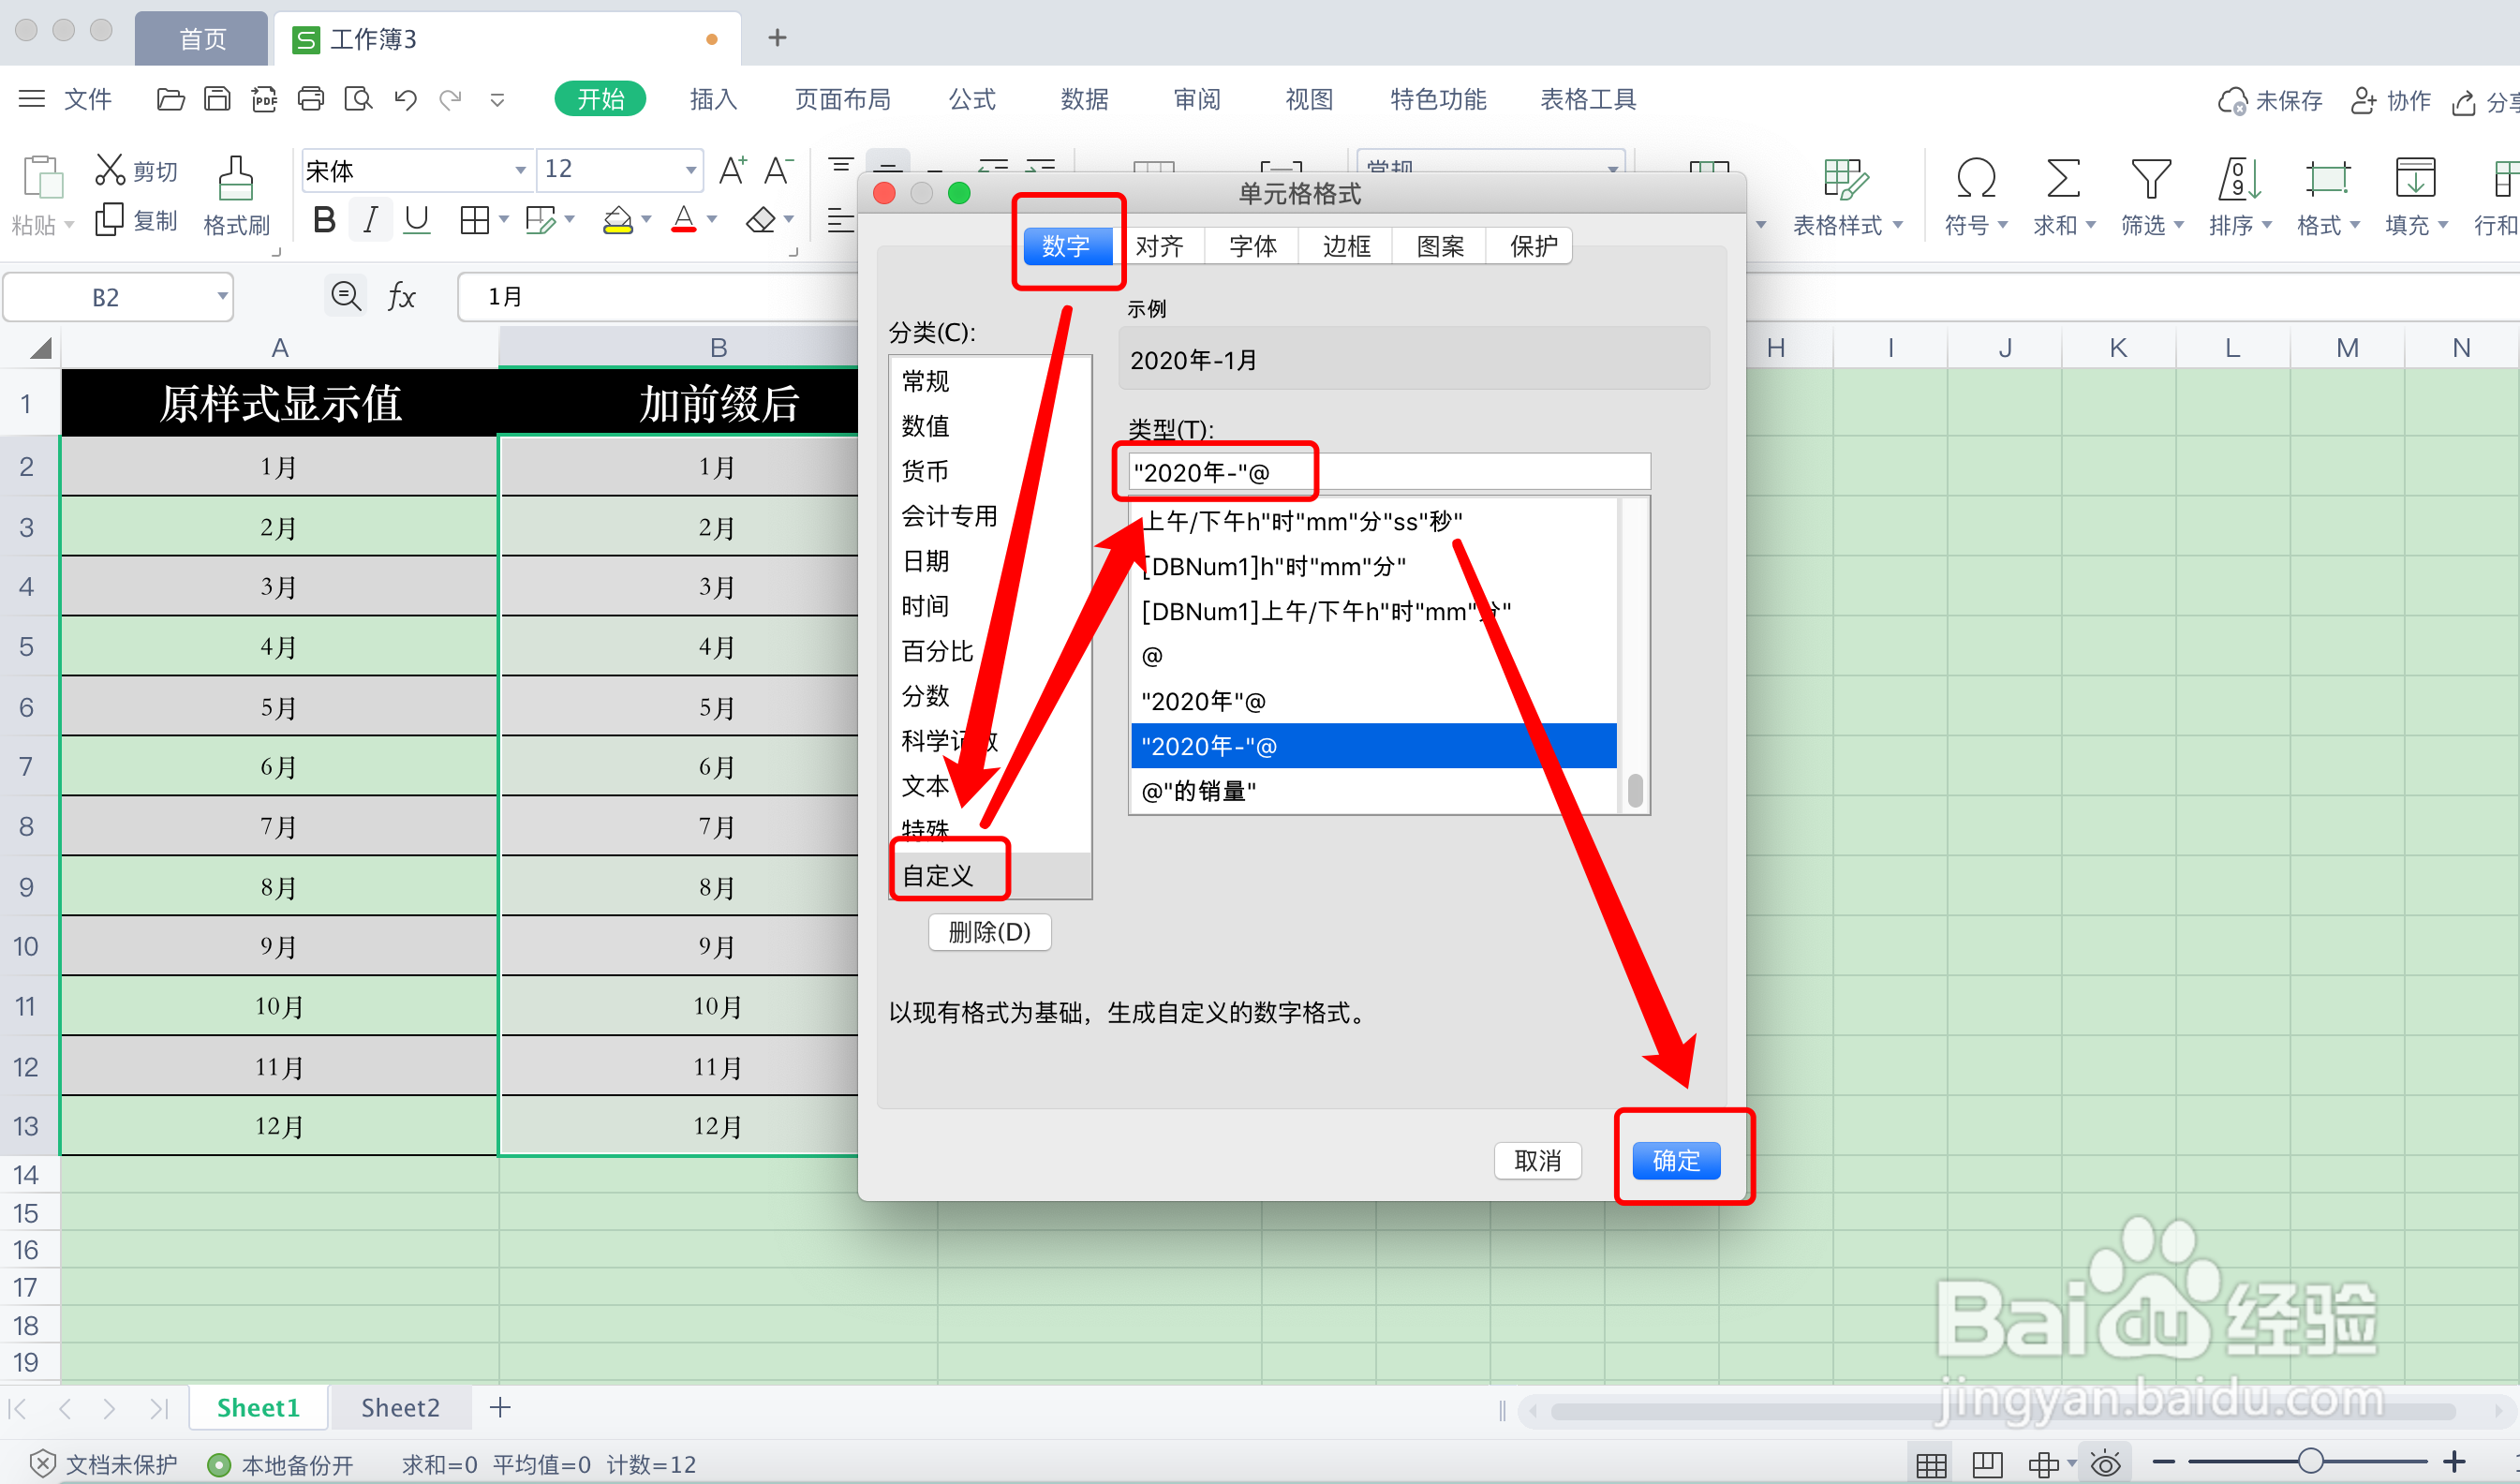This screenshot has height=1484, width=2520.
Task: Click the 未保存 unsaved status button
Action: pos(2270,100)
